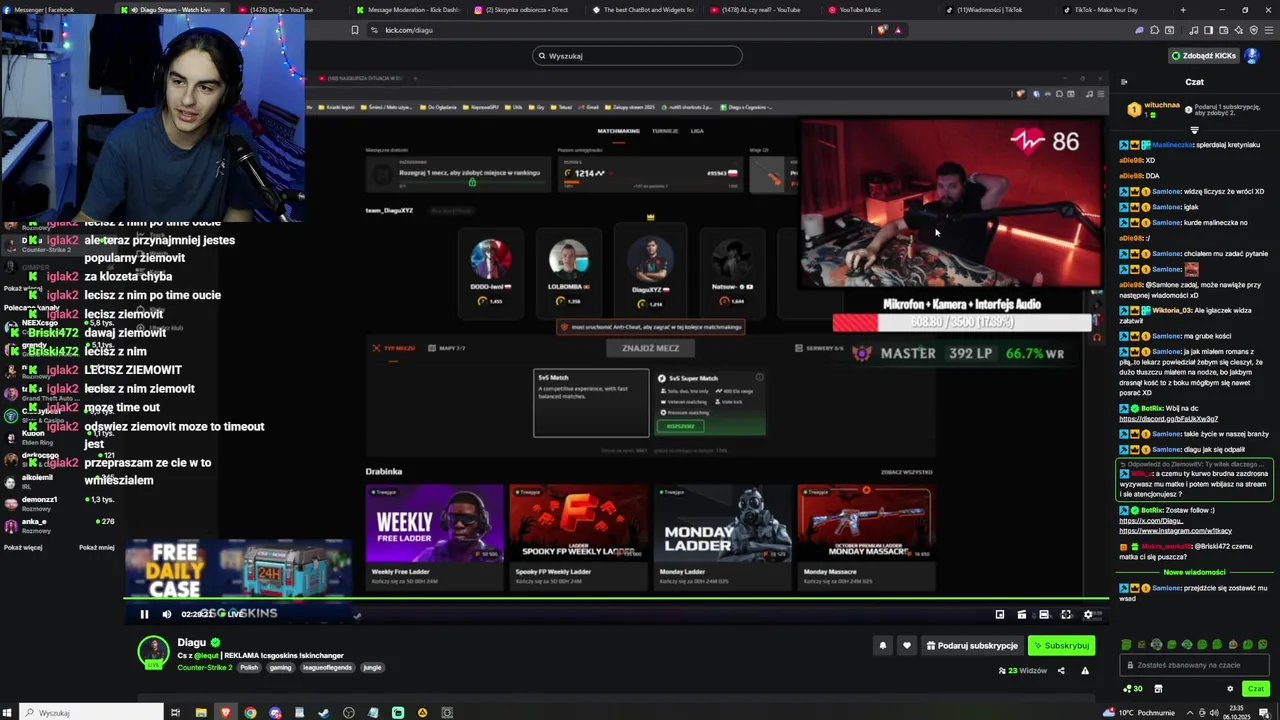Viewport: 1280px width, 720px height.
Task: Select the gaming tag
Action: [280, 667]
